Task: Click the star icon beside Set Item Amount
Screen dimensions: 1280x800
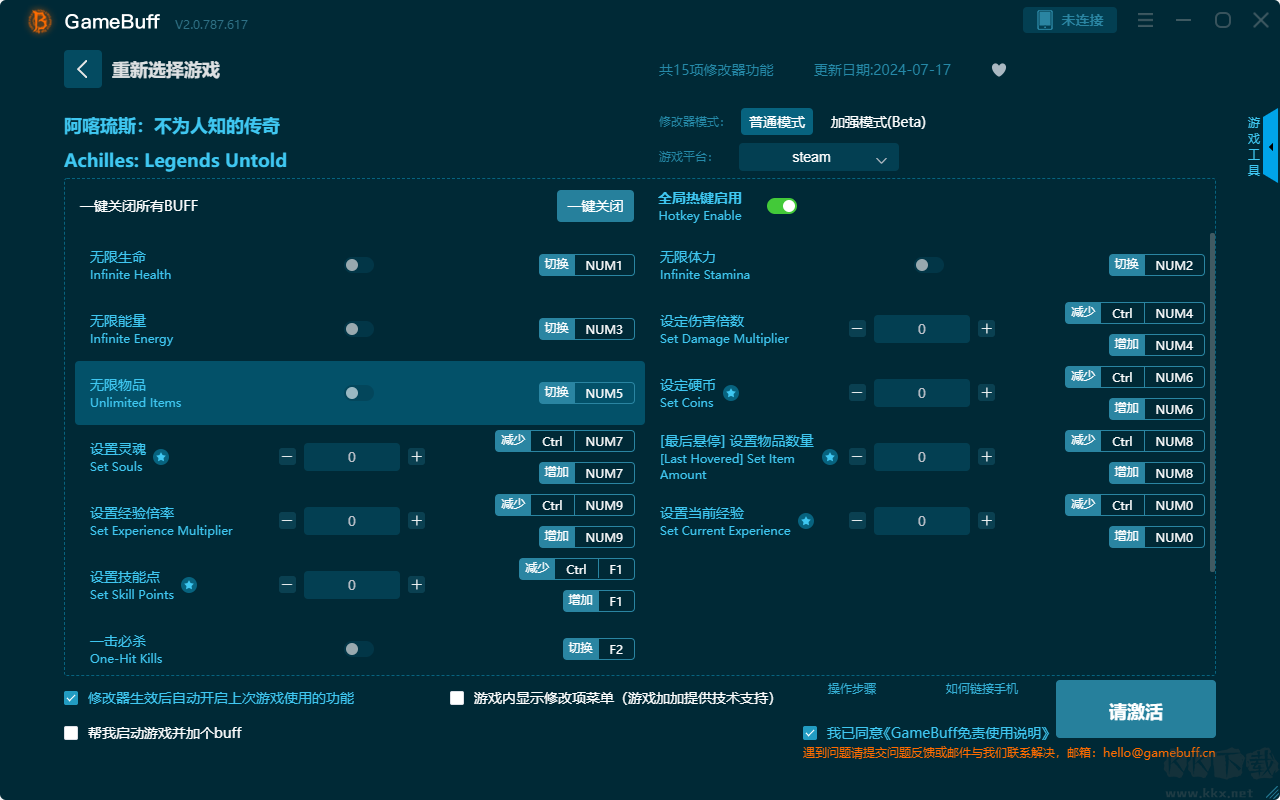Action: click(830, 457)
